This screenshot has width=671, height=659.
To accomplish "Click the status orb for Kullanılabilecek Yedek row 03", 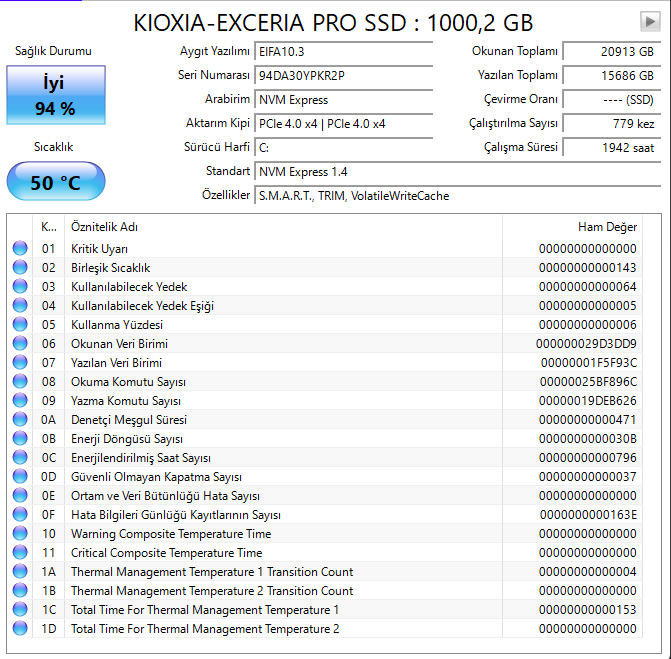I will click(x=20, y=286).
